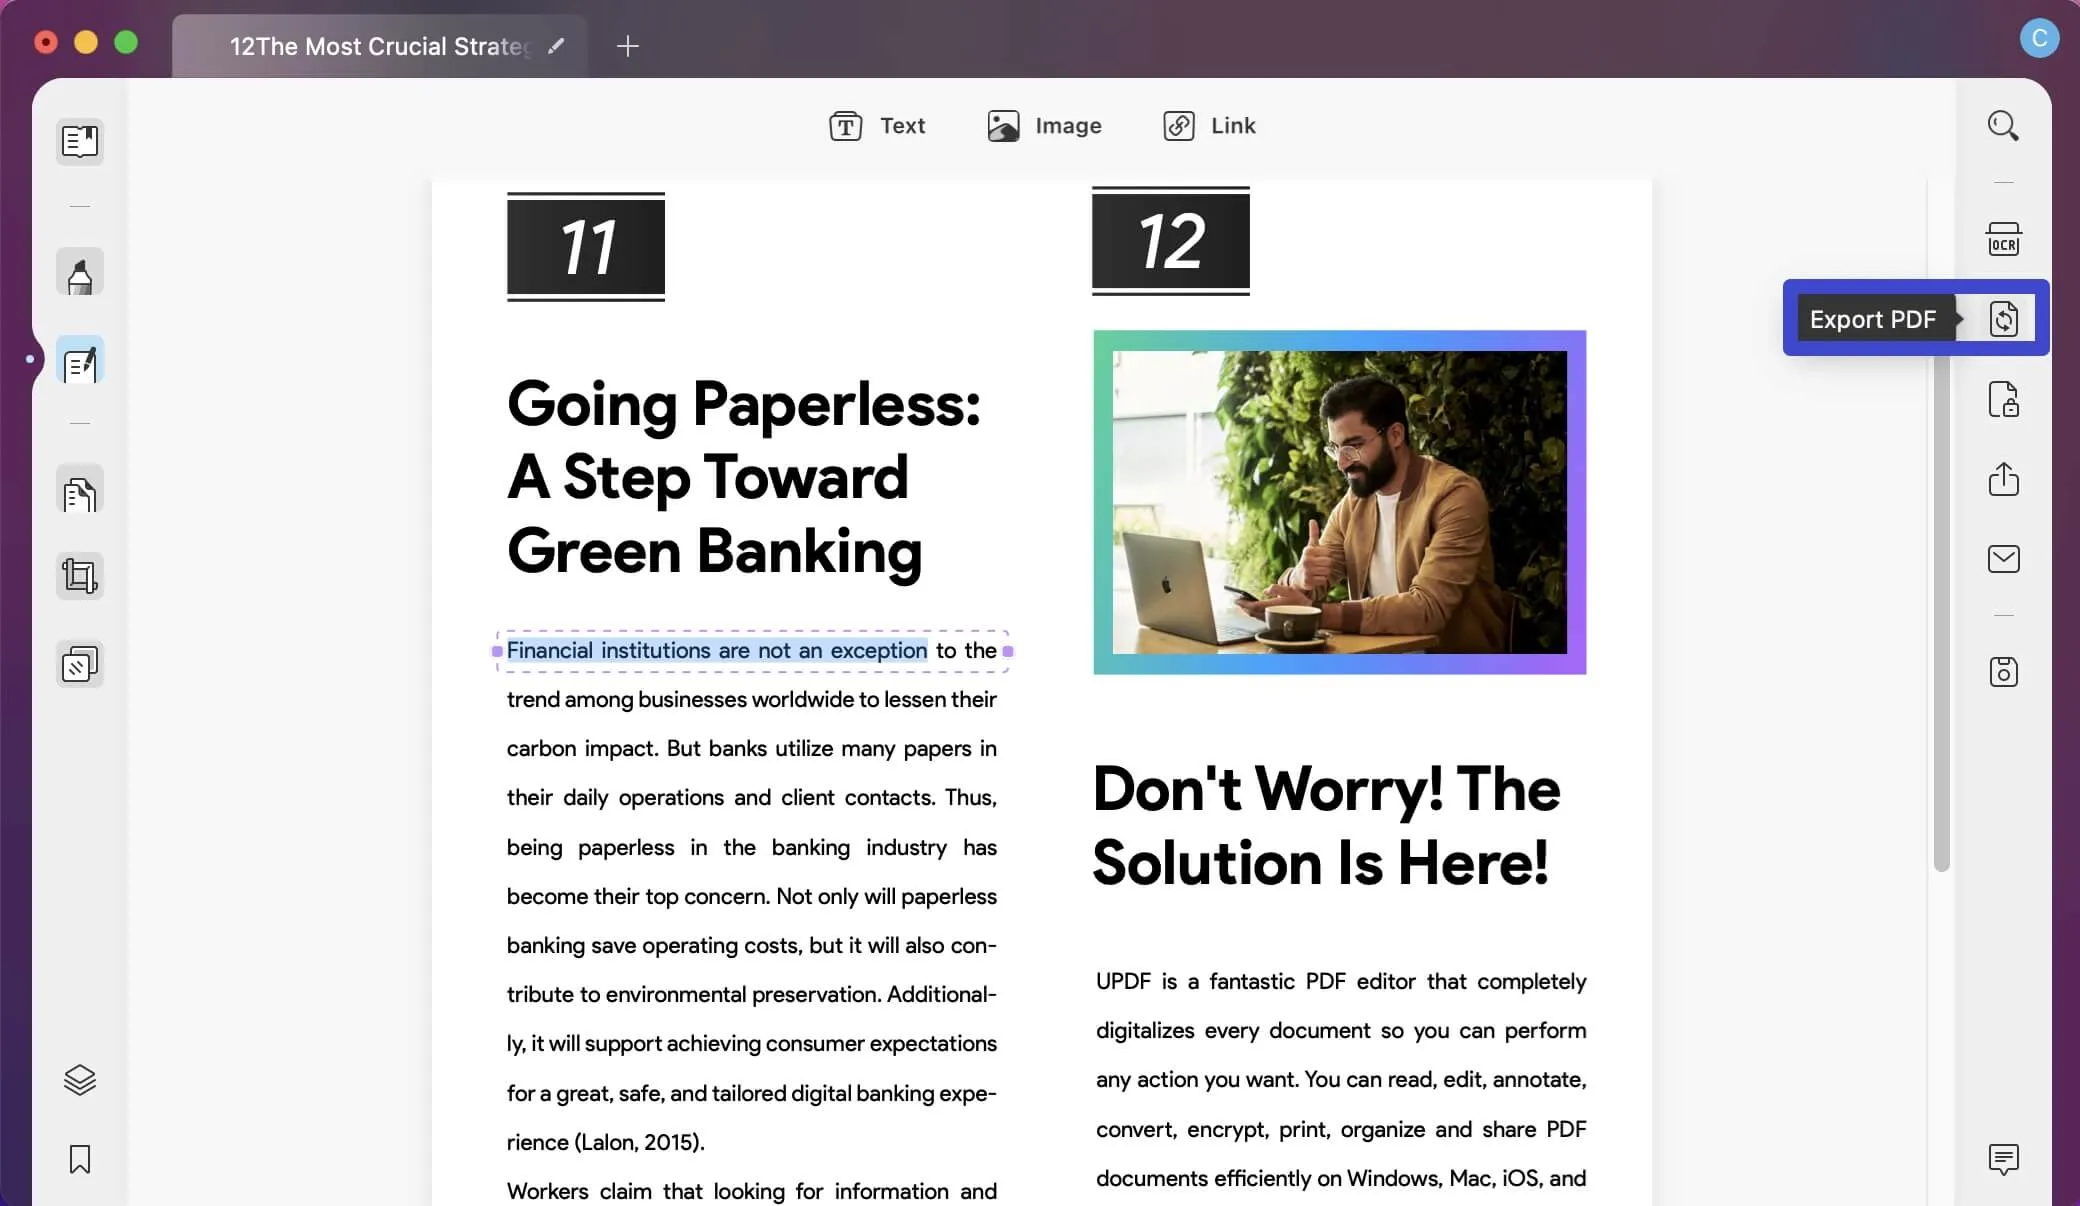Toggle the sidebar panel view

[79, 139]
